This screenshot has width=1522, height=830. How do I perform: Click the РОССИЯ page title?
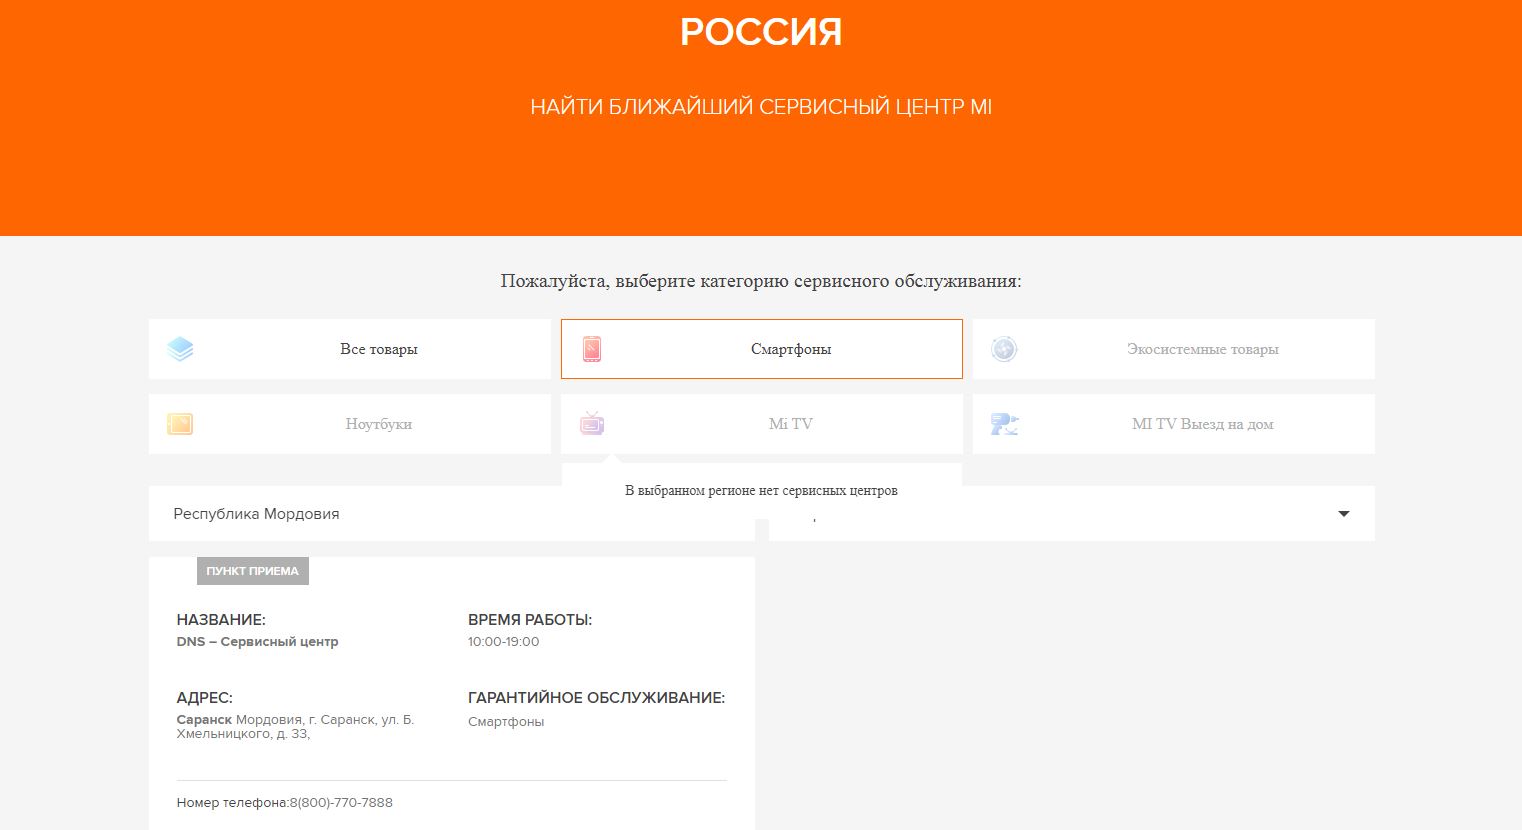pyautogui.click(x=761, y=32)
